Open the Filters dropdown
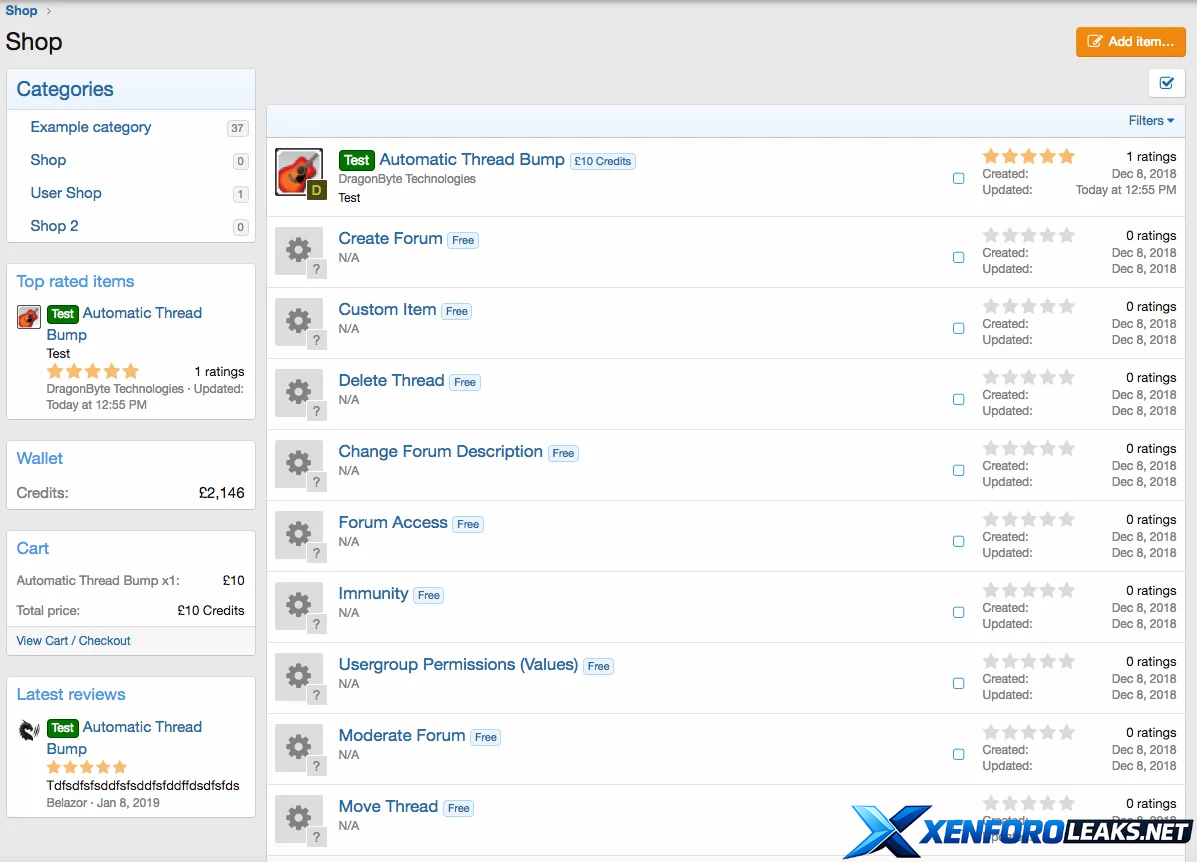 pyautogui.click(x=1151, y=121)
